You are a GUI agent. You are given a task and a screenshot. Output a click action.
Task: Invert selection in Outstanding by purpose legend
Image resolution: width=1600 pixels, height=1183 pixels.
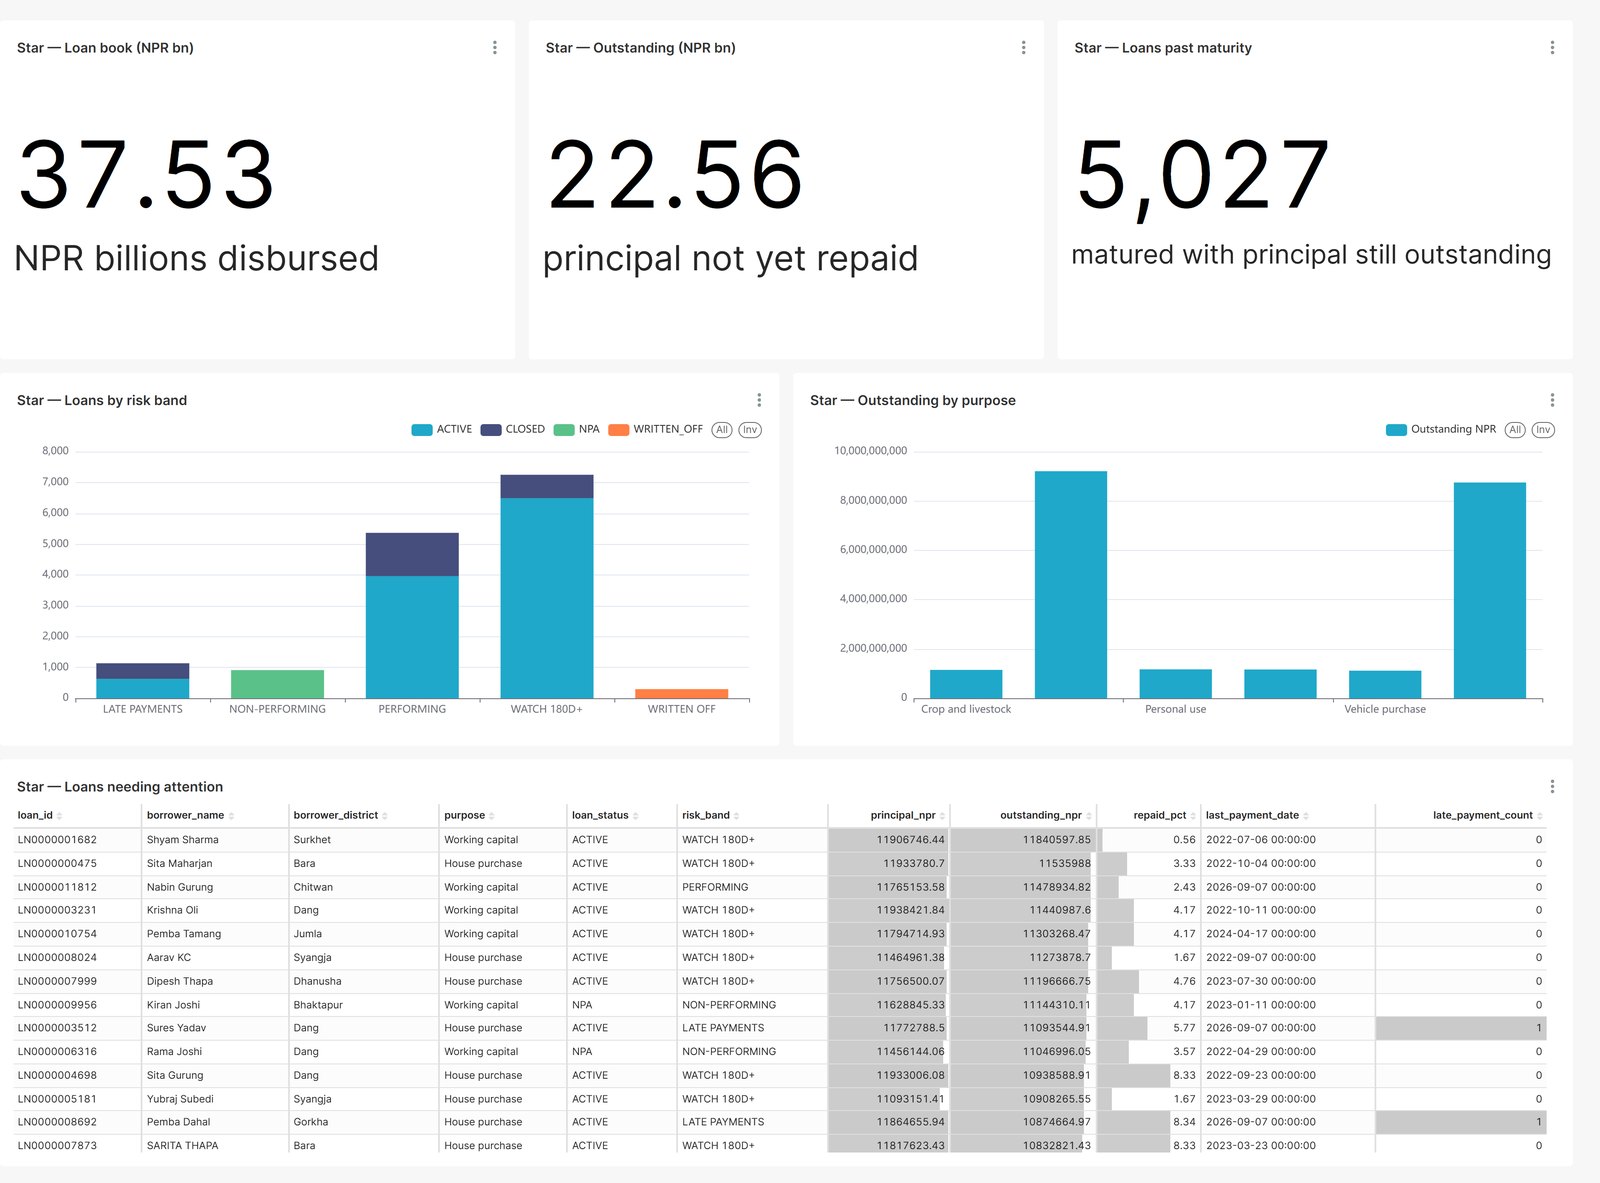pyautogui.click(x=1543, y=430)
